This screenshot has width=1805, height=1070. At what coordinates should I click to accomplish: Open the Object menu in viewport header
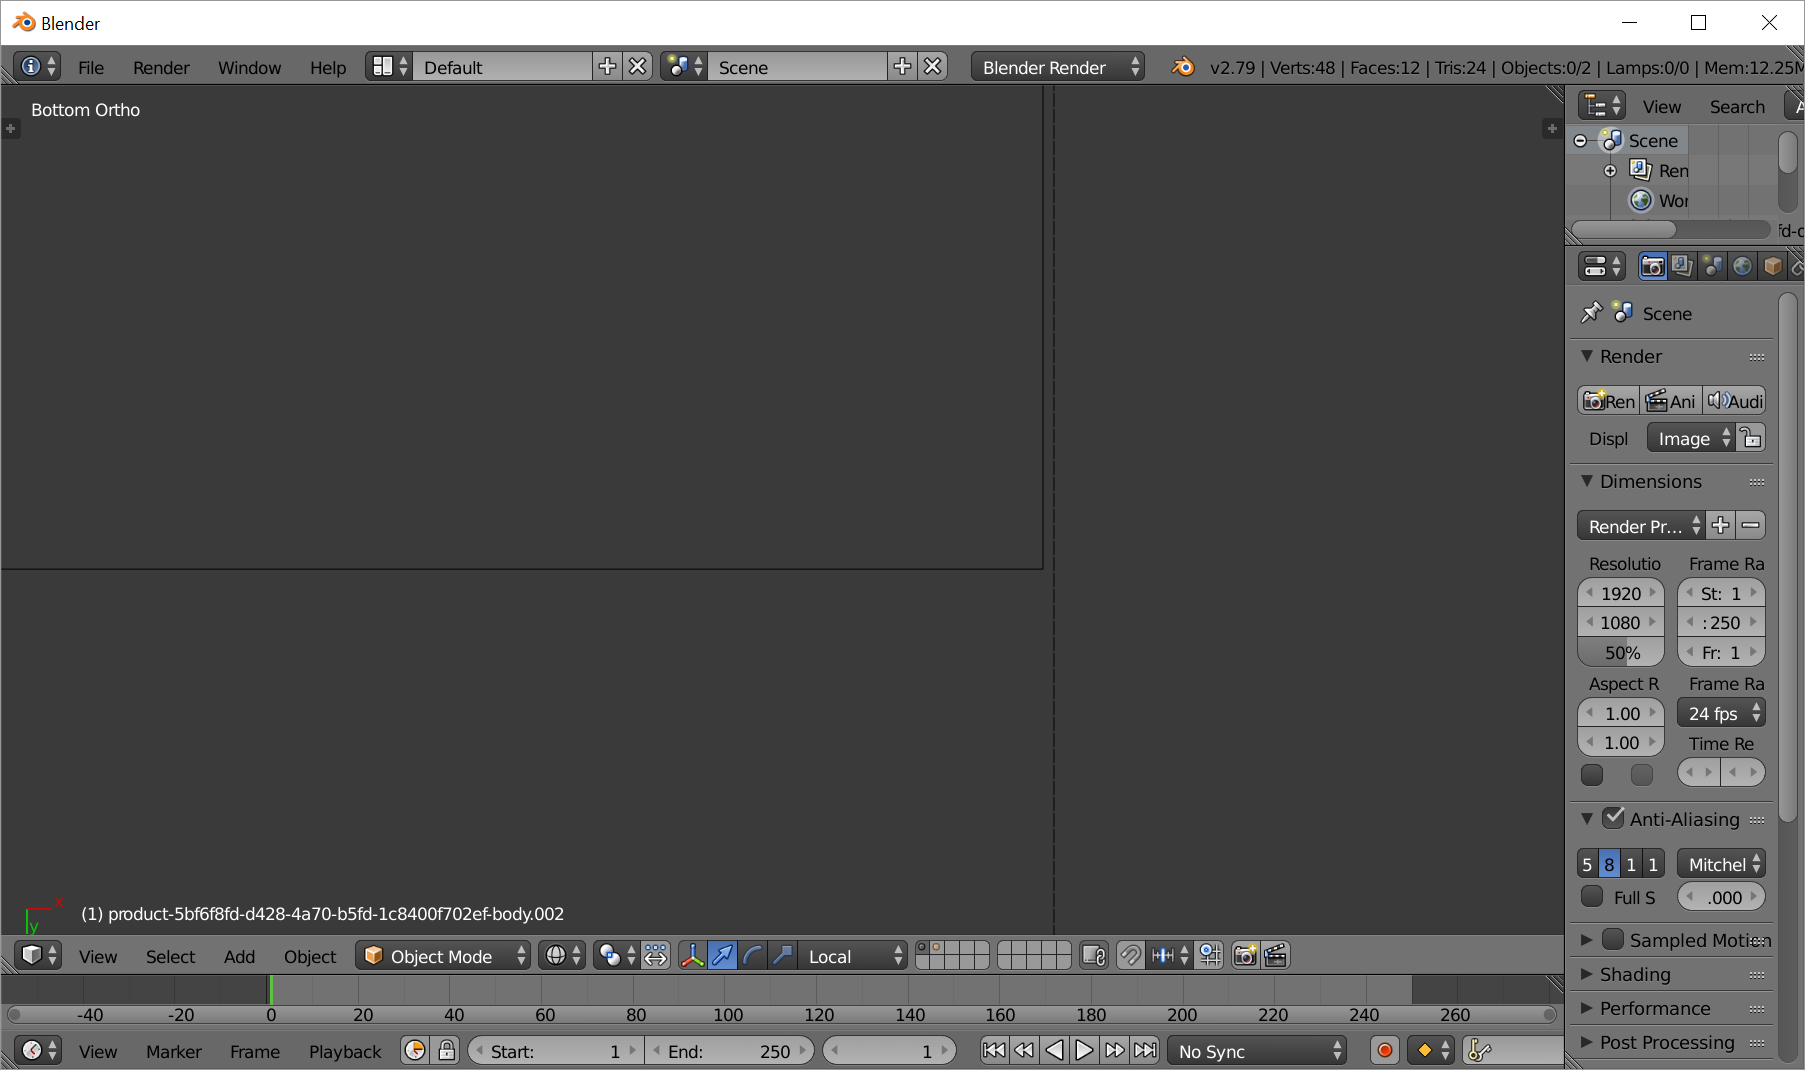[x=309, y=956]
